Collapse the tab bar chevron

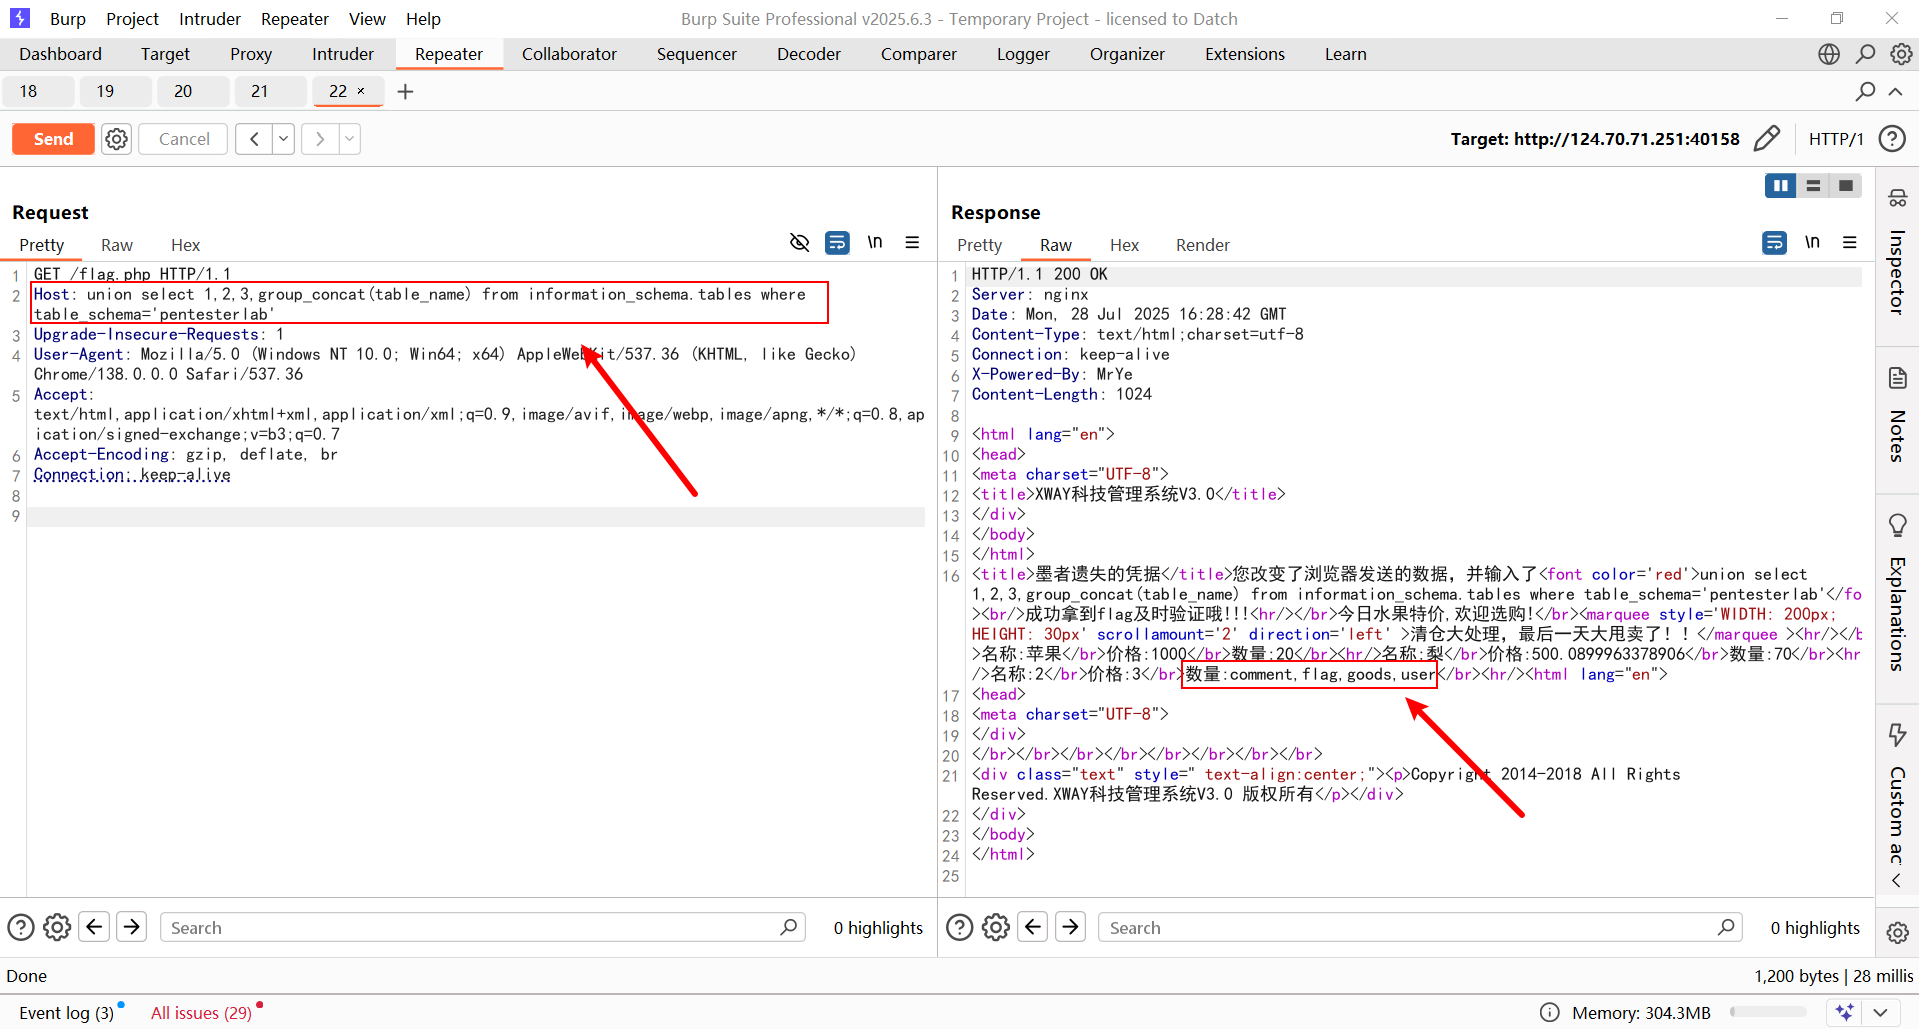[x=1895, y=91]
